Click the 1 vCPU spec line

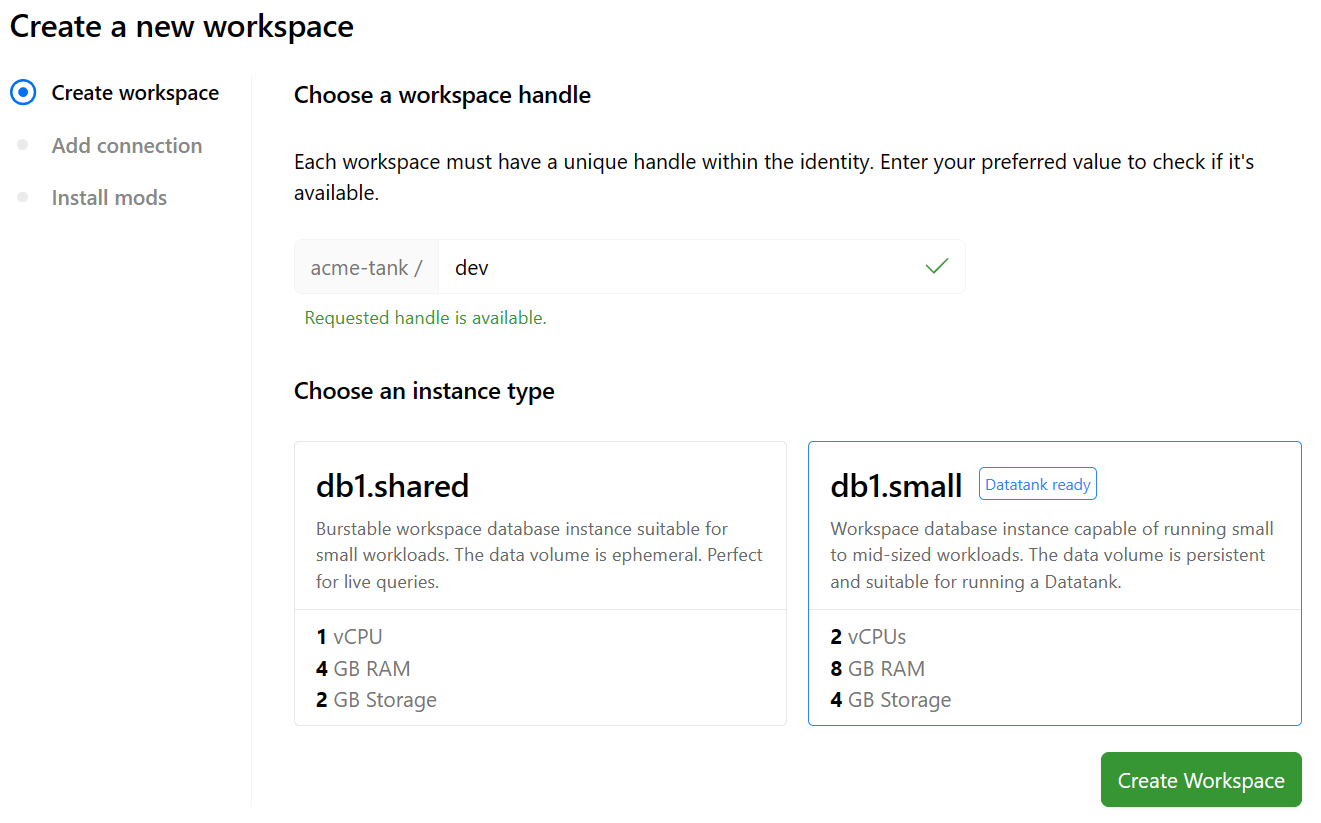[x=349, y=637]
